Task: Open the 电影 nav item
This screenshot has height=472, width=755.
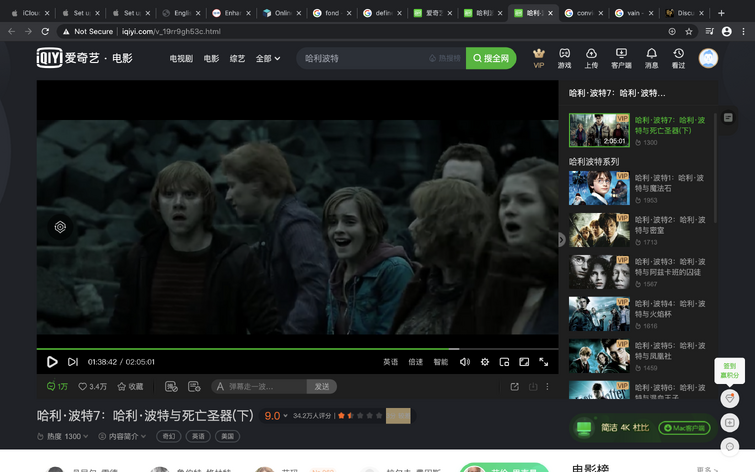Action: point(211,58)
